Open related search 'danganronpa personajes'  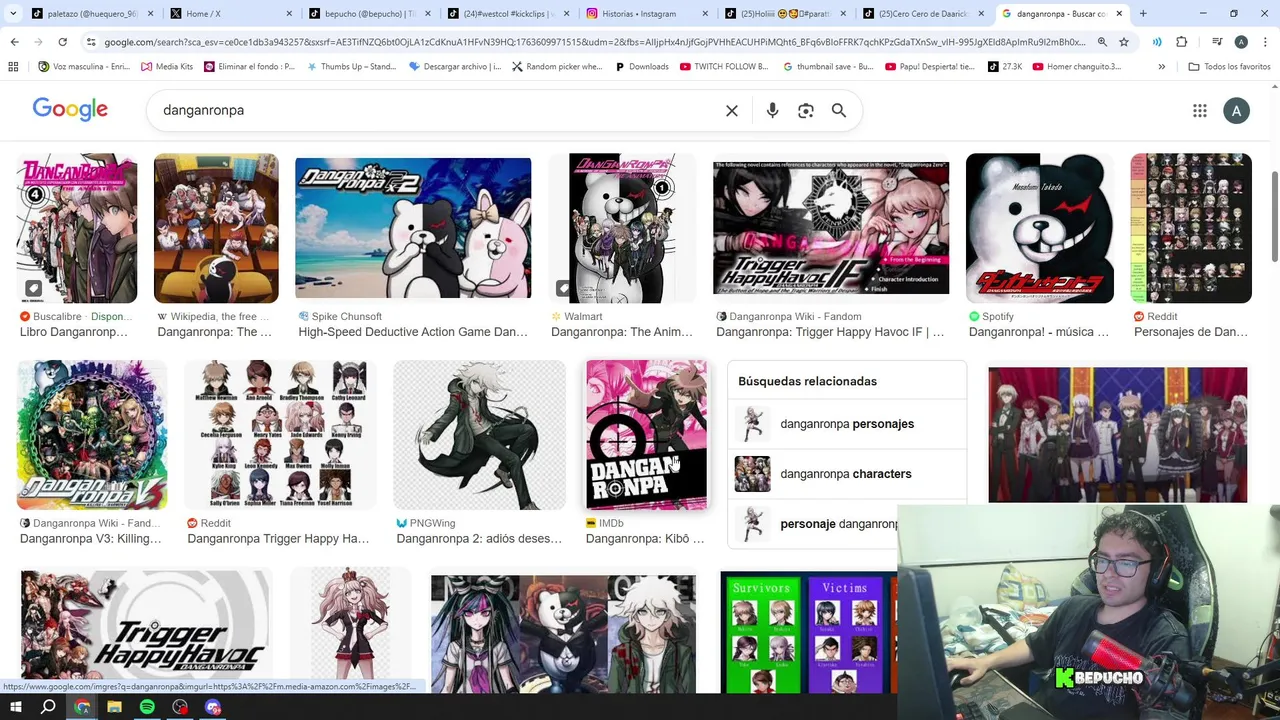847,424
